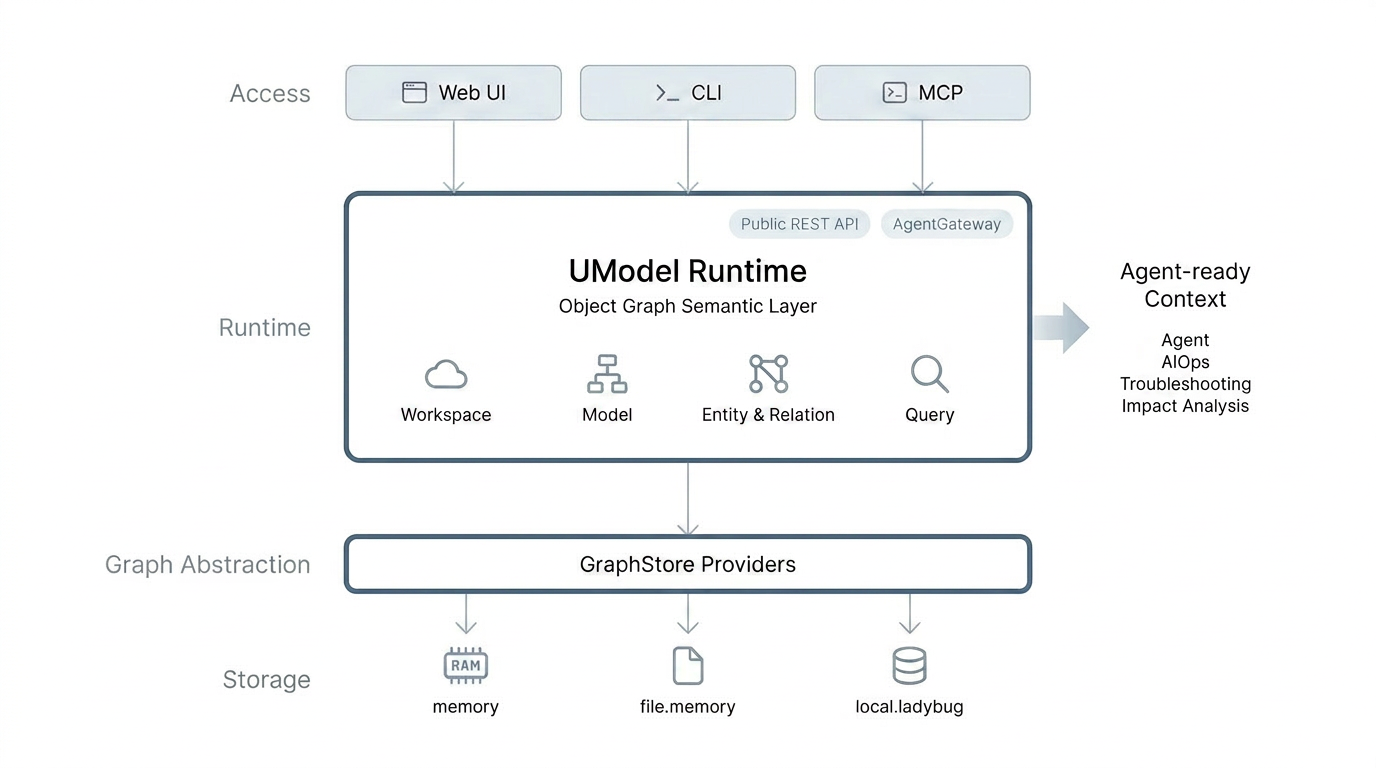The image size is (1376, 768).
Task: Click the MCP terminal icon
Action: 894,93
